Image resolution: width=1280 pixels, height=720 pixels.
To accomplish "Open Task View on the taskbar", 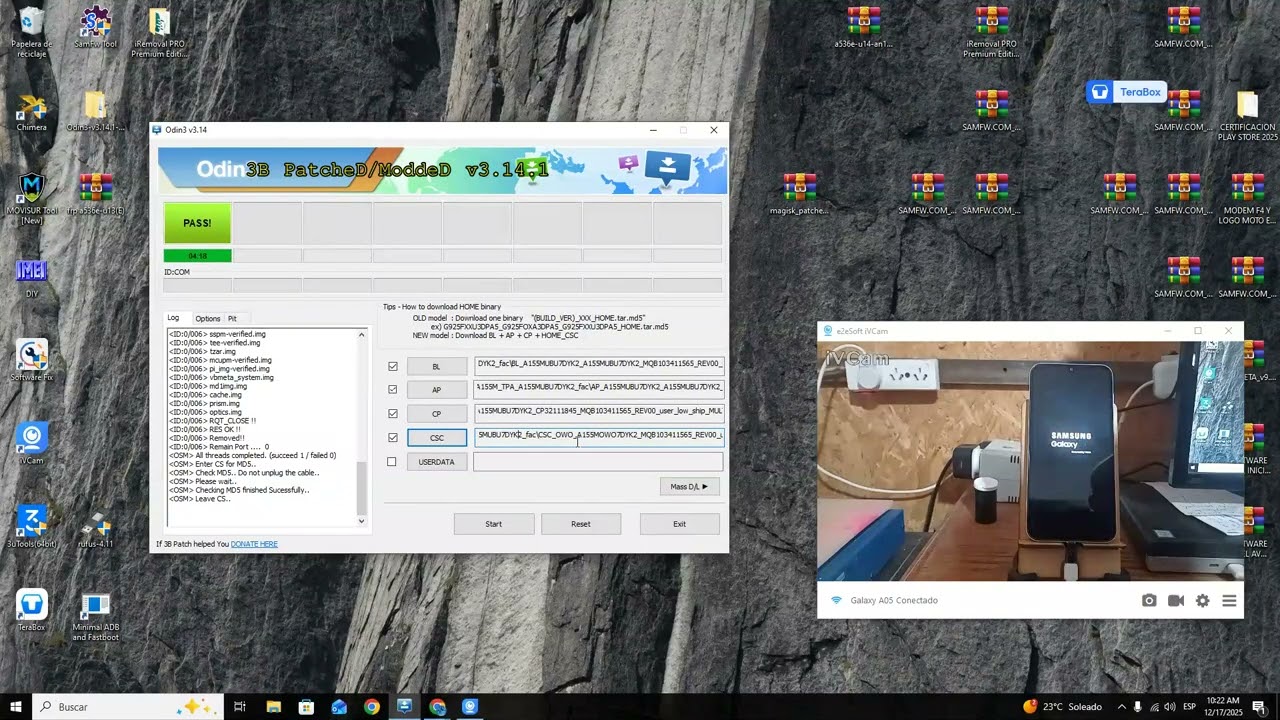I will [240, 707].
